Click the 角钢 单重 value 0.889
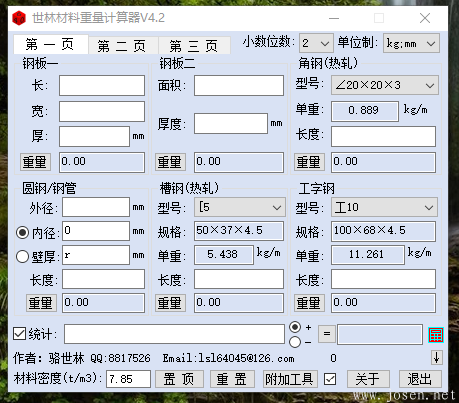The image size is (459, 403). (x=365, y=111)
